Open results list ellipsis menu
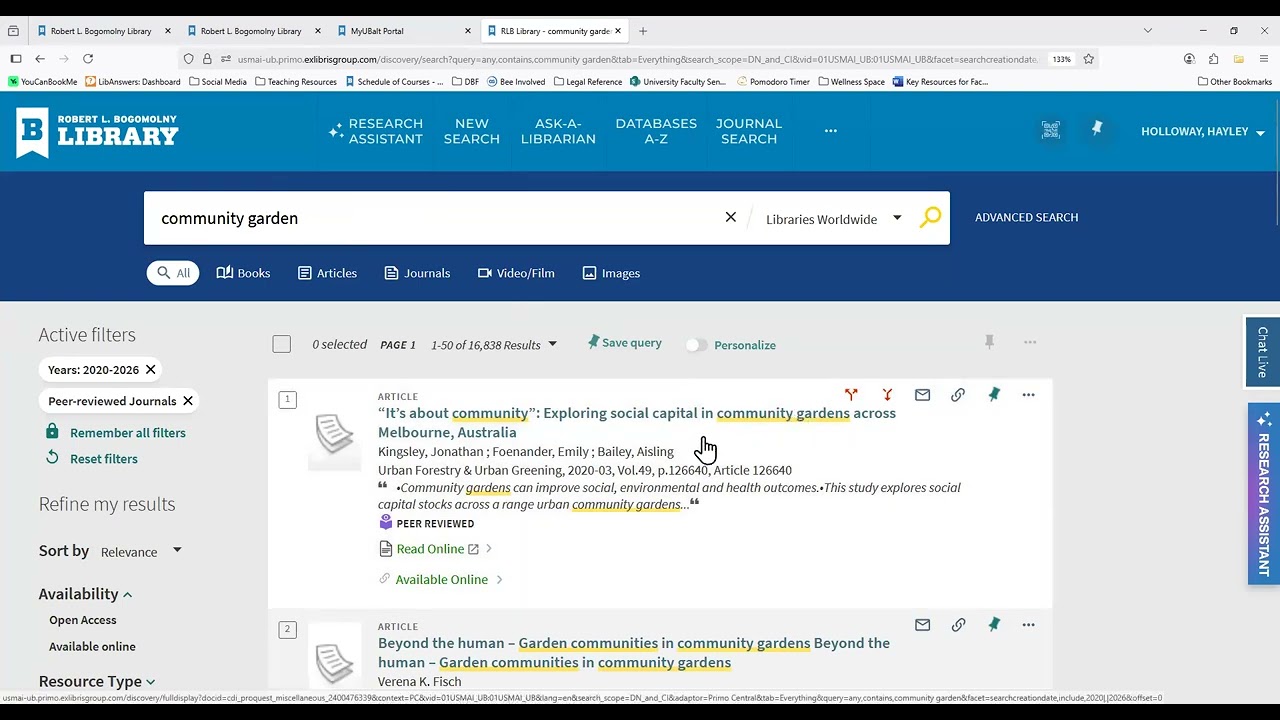Image resolution: width=1280 pixels, height=720 pixels. coord(1030,342)
